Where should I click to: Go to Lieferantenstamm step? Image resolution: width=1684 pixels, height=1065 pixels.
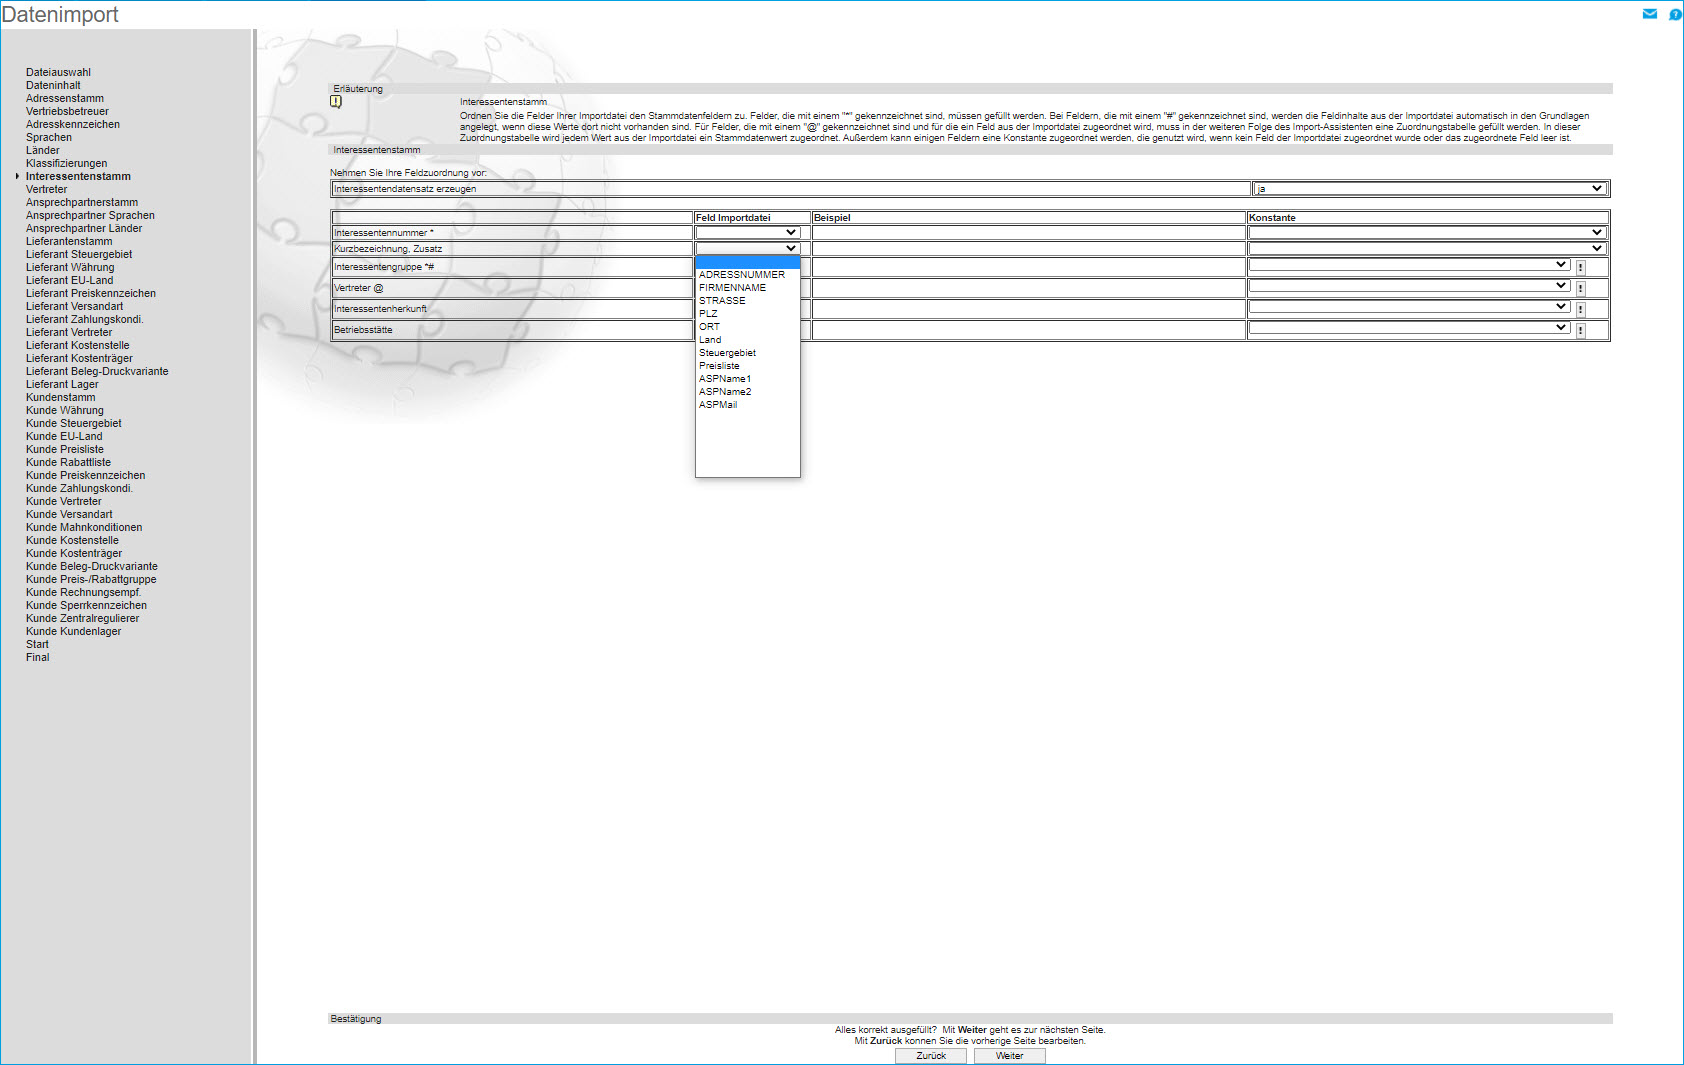click(x=69, y=241)
